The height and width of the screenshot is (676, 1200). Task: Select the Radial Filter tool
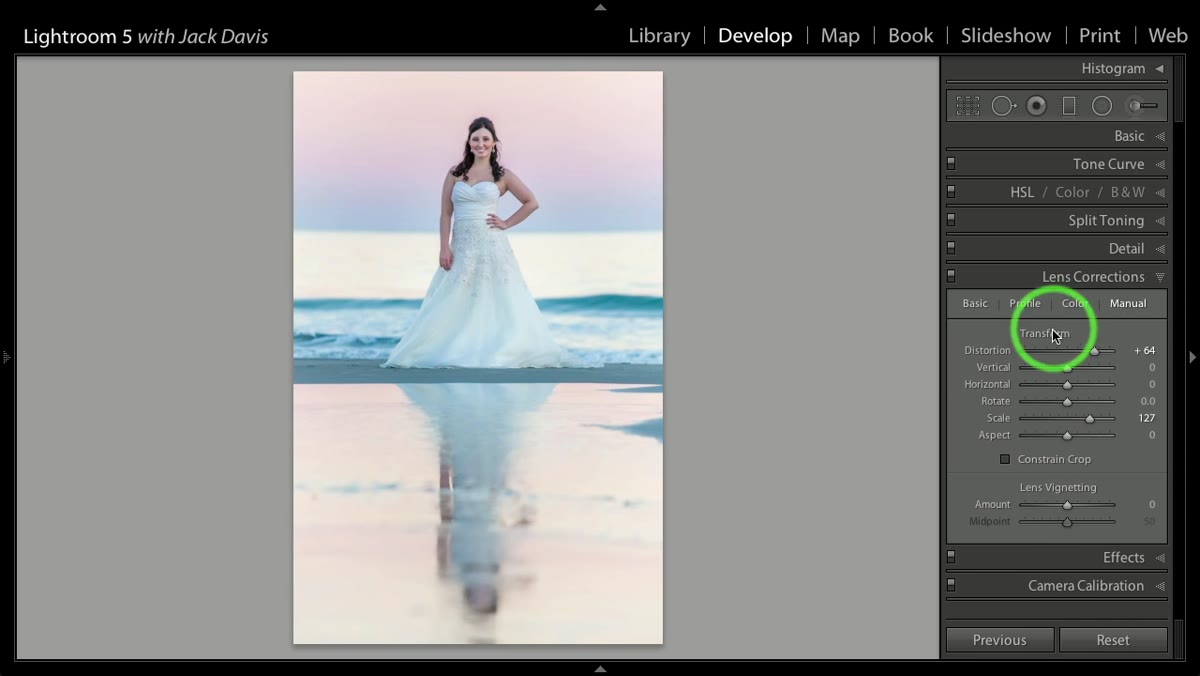[1101, 105]
